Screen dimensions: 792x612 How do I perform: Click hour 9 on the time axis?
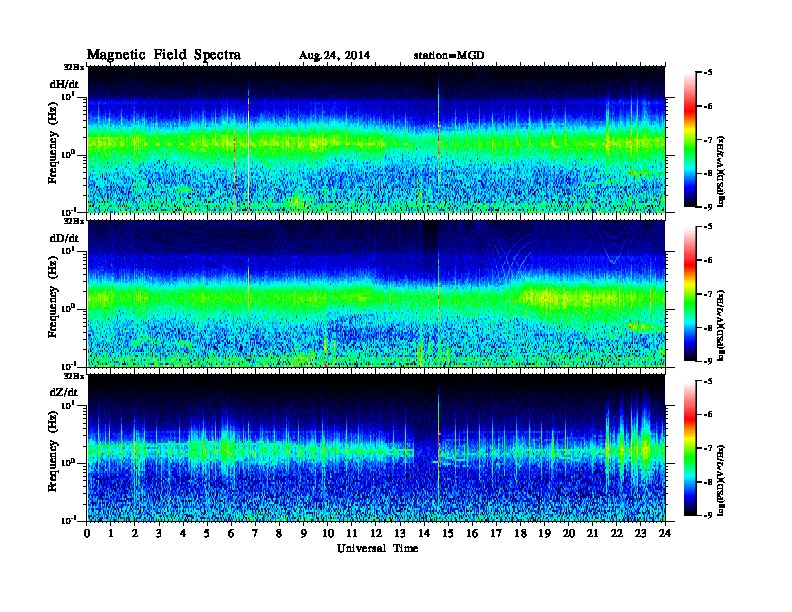point(304,534)
